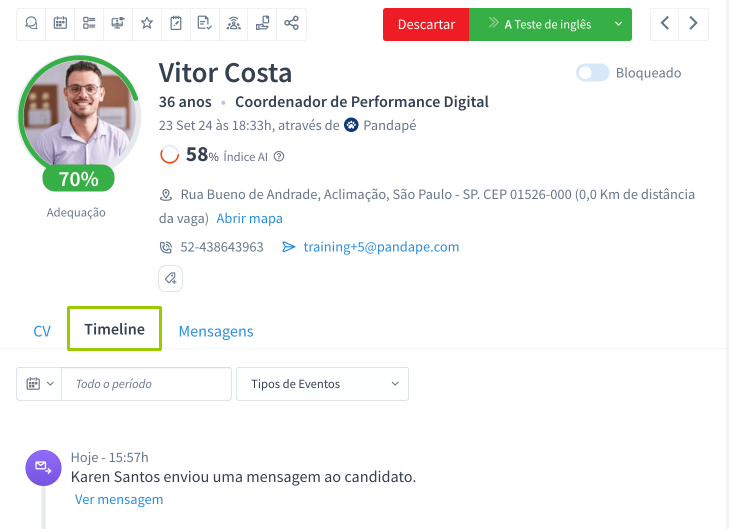Click the document with checkmark icon

coord(205,23)
